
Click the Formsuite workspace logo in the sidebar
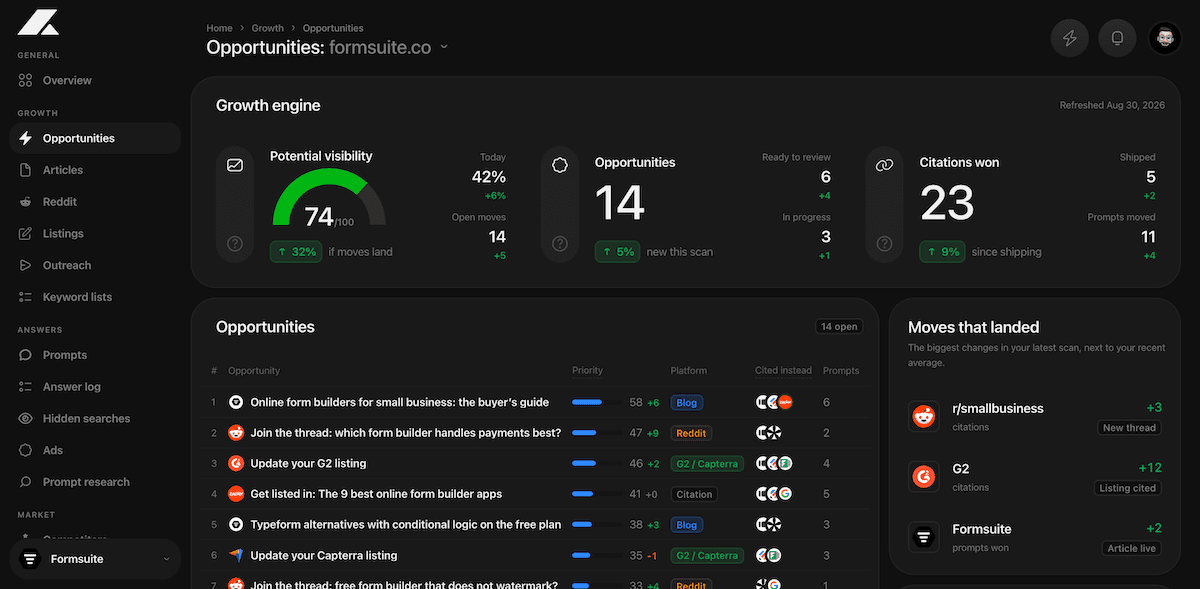click(30, 559)
